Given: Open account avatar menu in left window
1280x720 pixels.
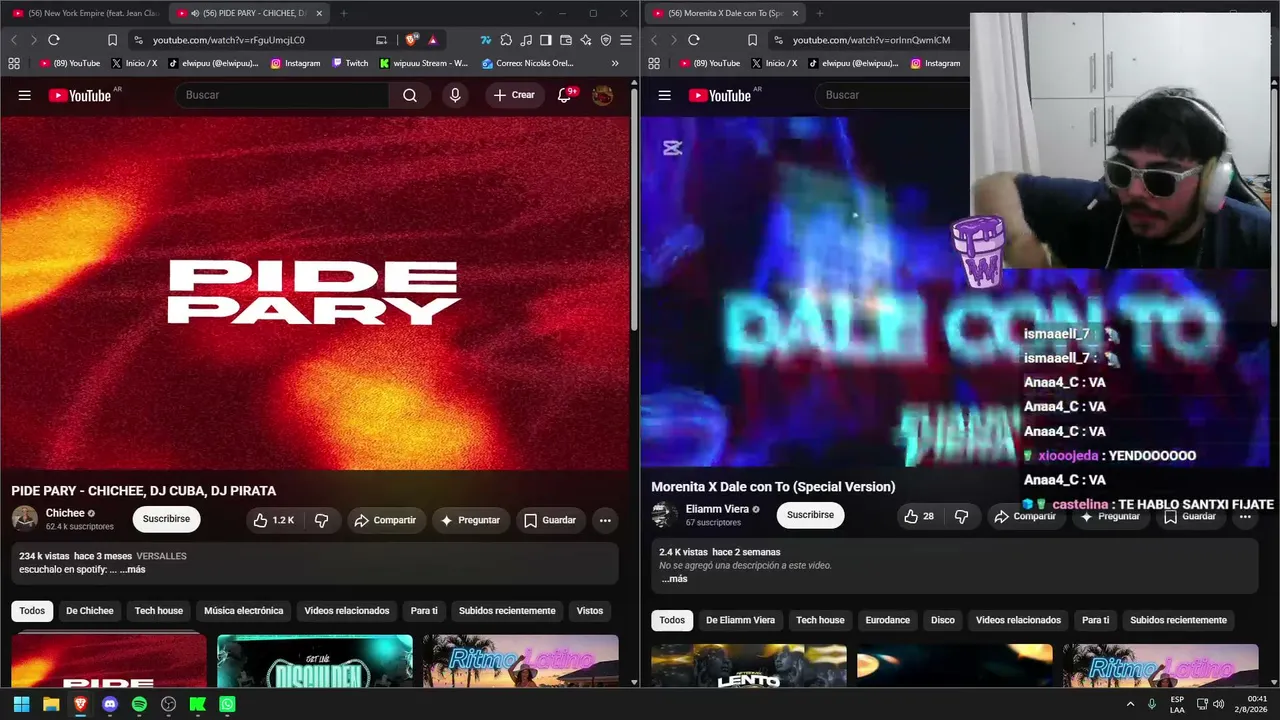Looking at the screenshot, I should (x=602, y=95).
